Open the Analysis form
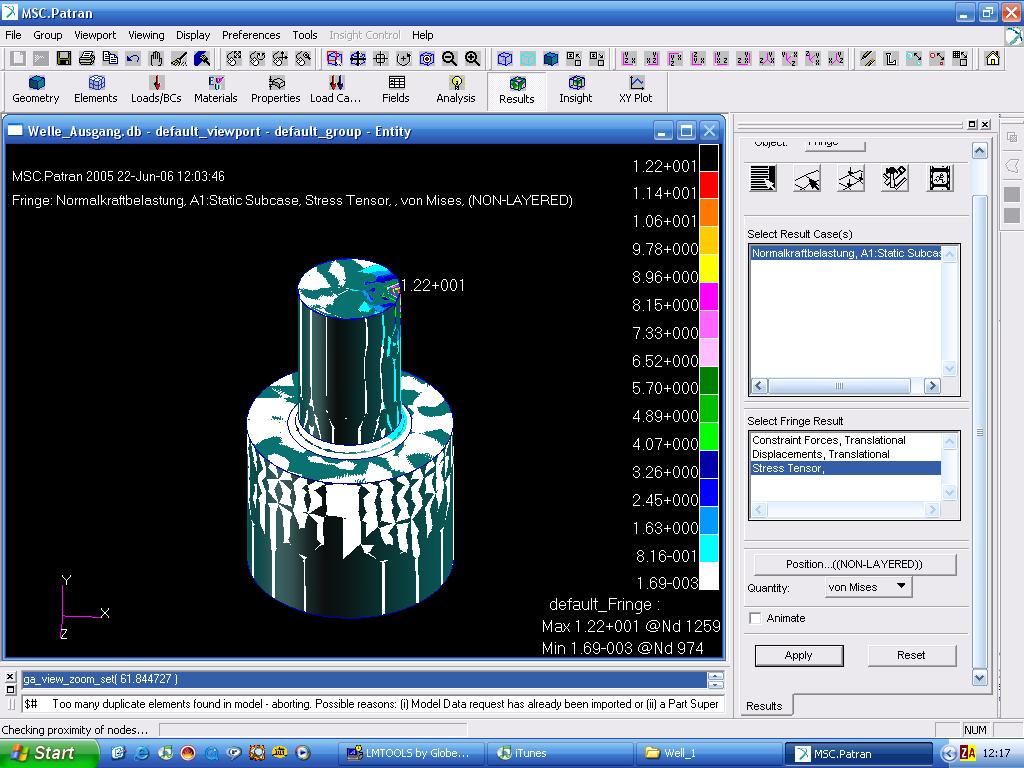Screen dimensions: 1024x768 coord(456,89)
